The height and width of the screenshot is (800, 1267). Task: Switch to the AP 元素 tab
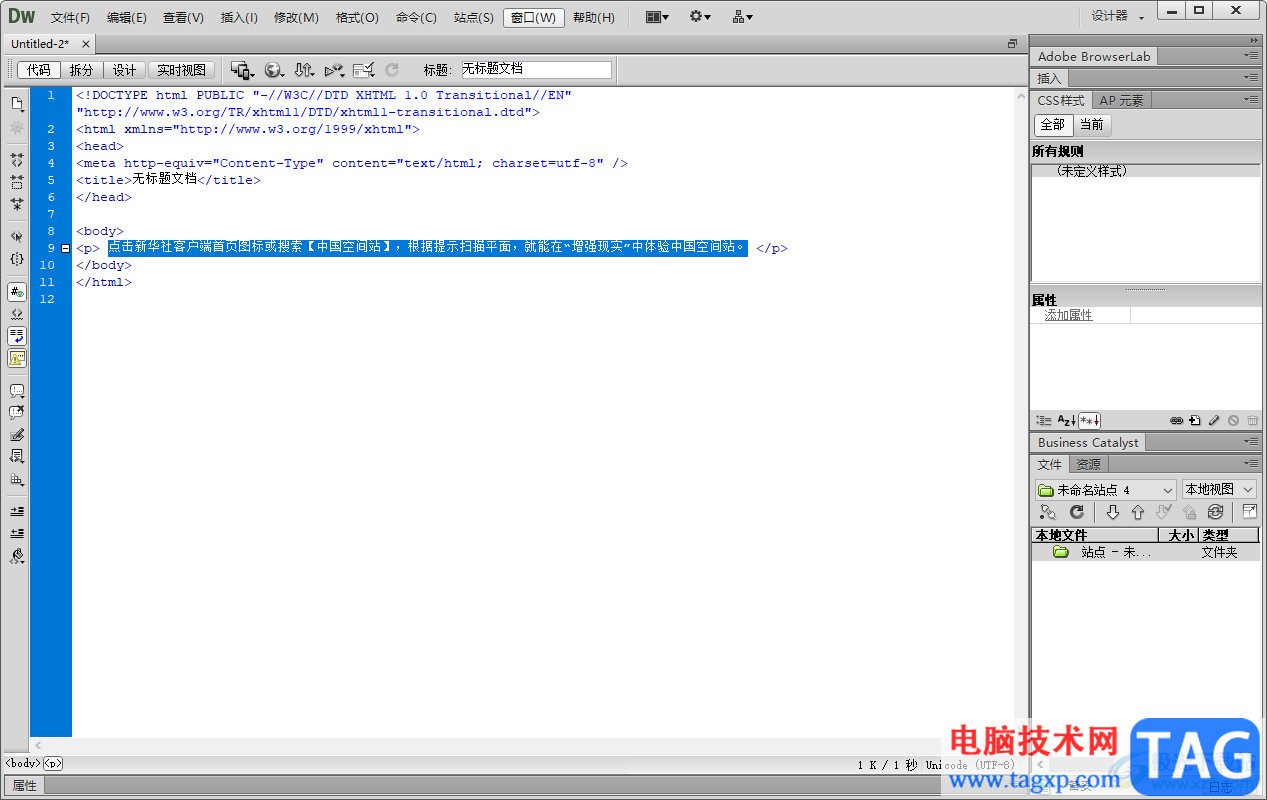tap(1121, 100)
